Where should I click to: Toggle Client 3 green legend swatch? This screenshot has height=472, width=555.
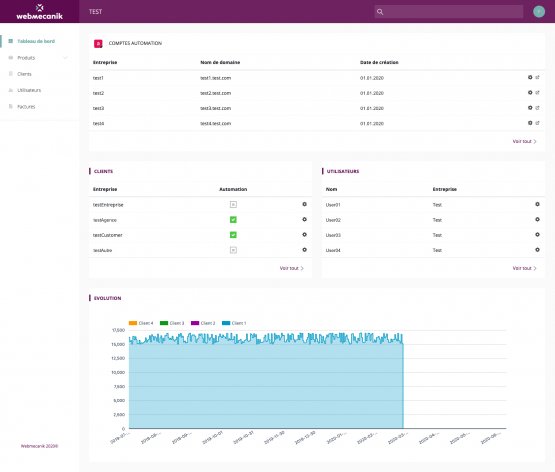[164, 323]
